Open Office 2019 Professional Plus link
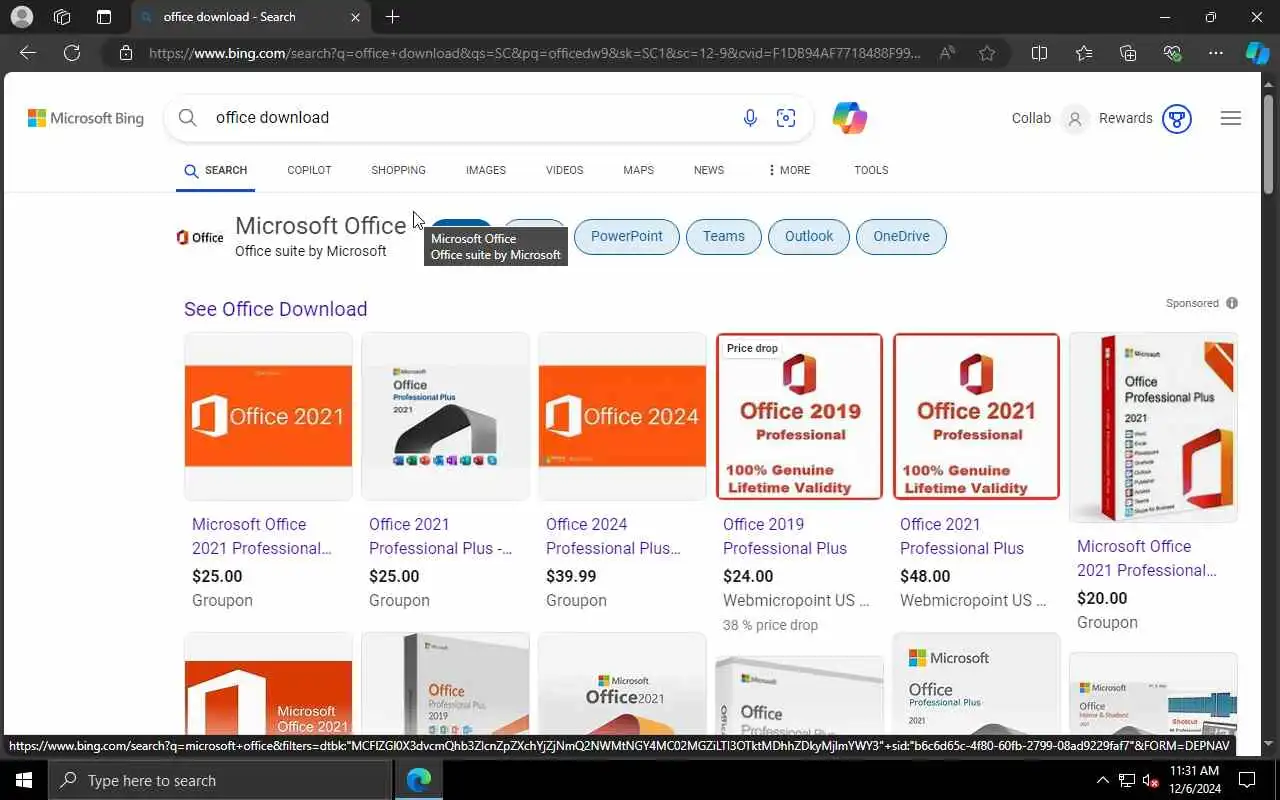This screenshot has width=1280, height=800. pyautogui.click(x=785, y=536)
